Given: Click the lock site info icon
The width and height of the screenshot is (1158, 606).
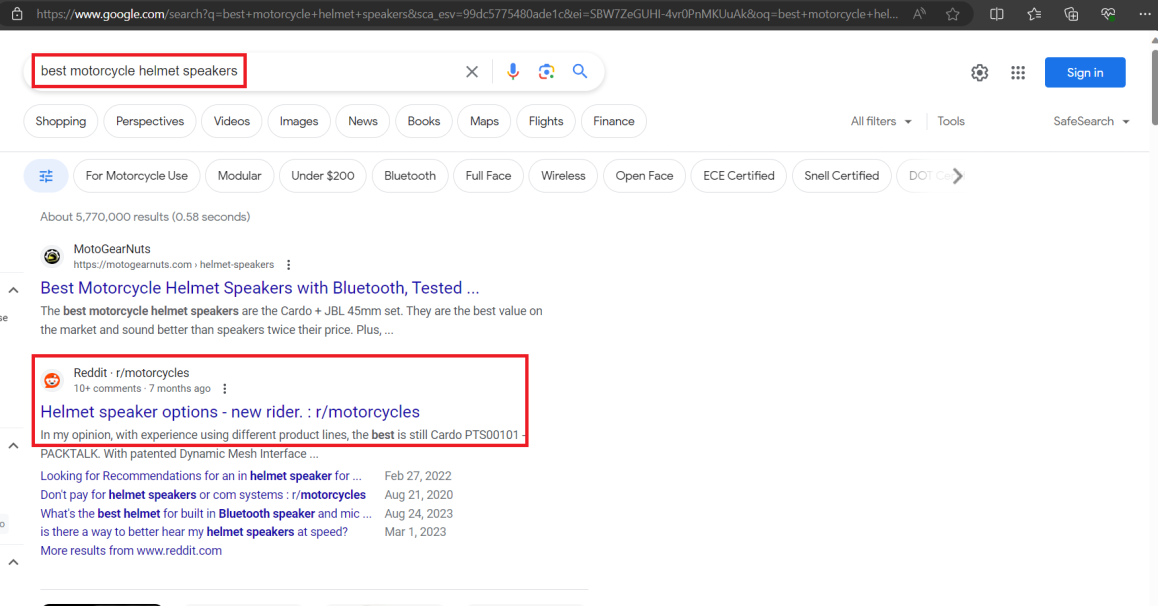Looking at the screenshot, I should tap(17, 14).
